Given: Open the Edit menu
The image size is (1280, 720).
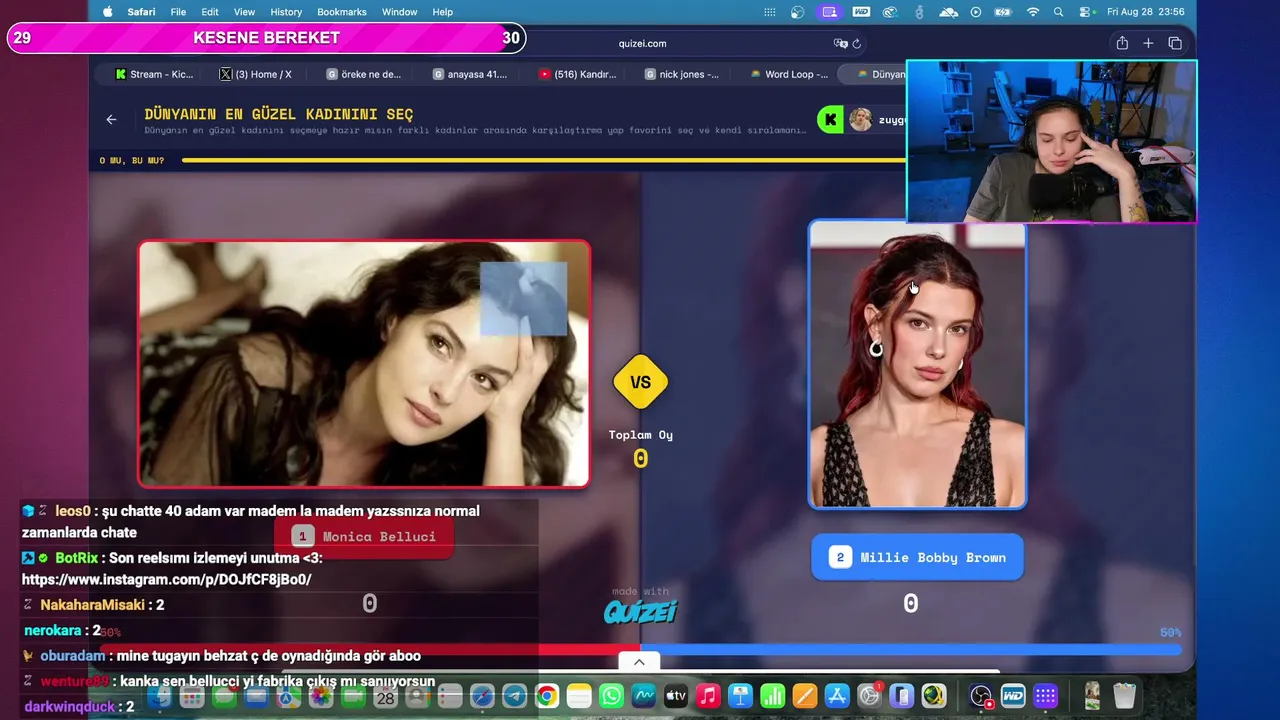Looking at the screenshot, I should click(210, 12).
